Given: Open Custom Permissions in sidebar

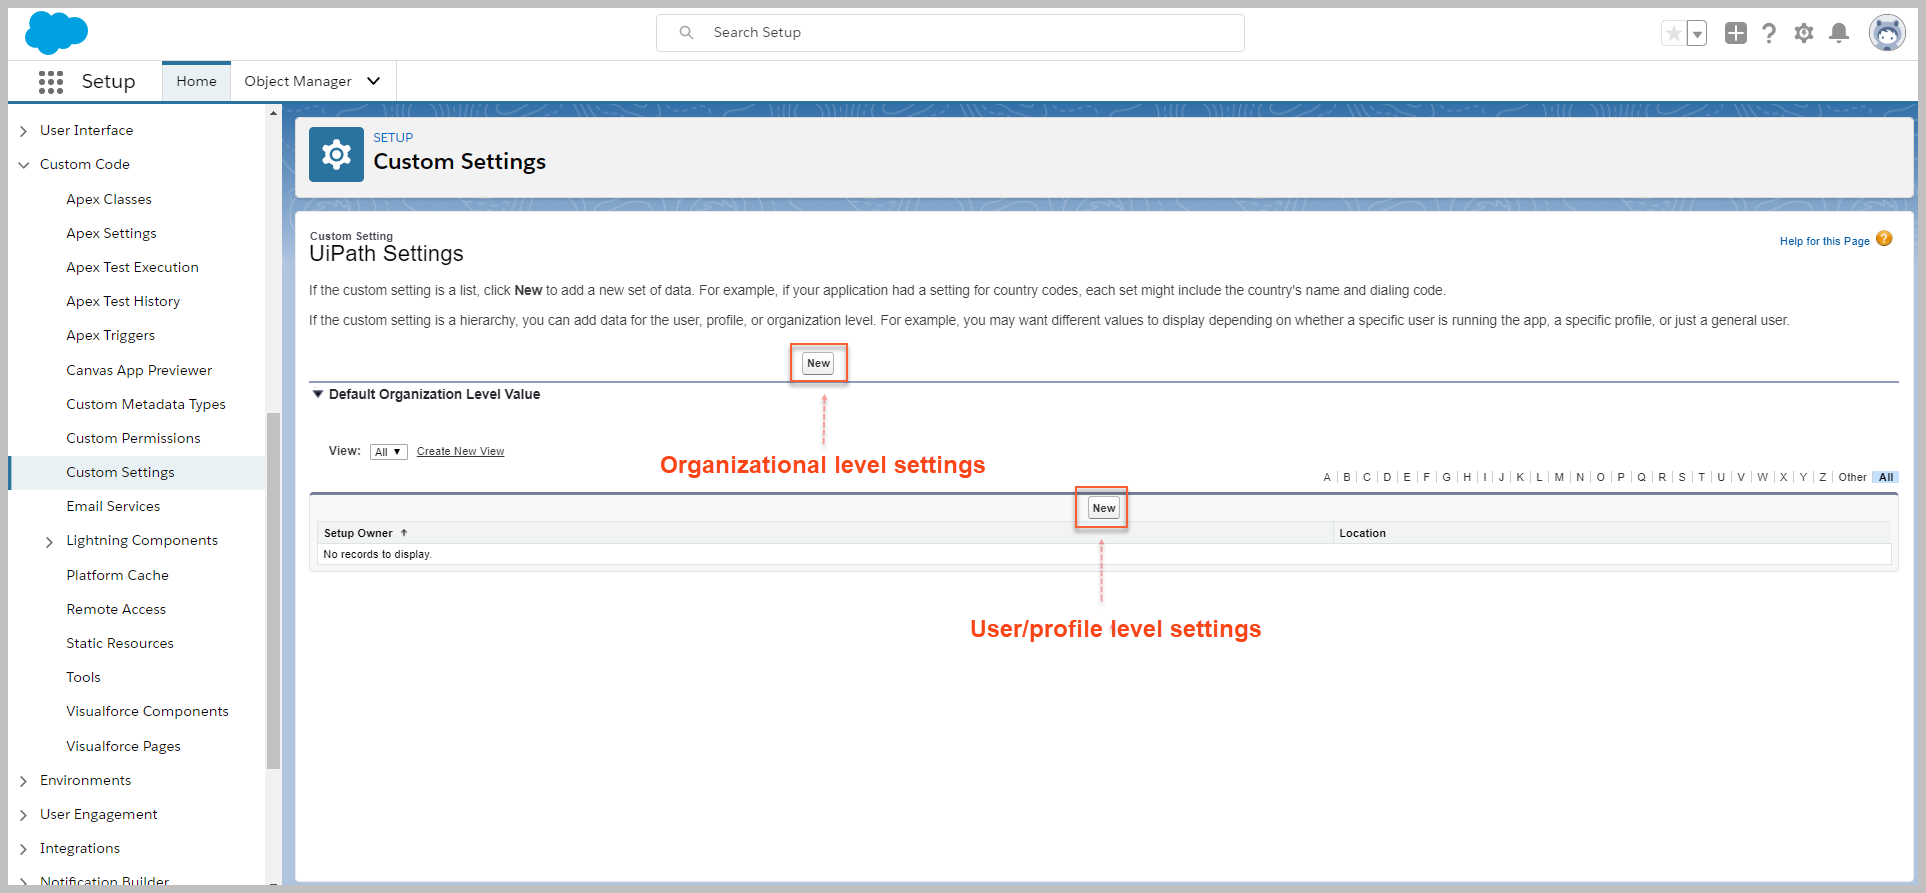Looking at the screenshot, I should [x=133, y=438].
